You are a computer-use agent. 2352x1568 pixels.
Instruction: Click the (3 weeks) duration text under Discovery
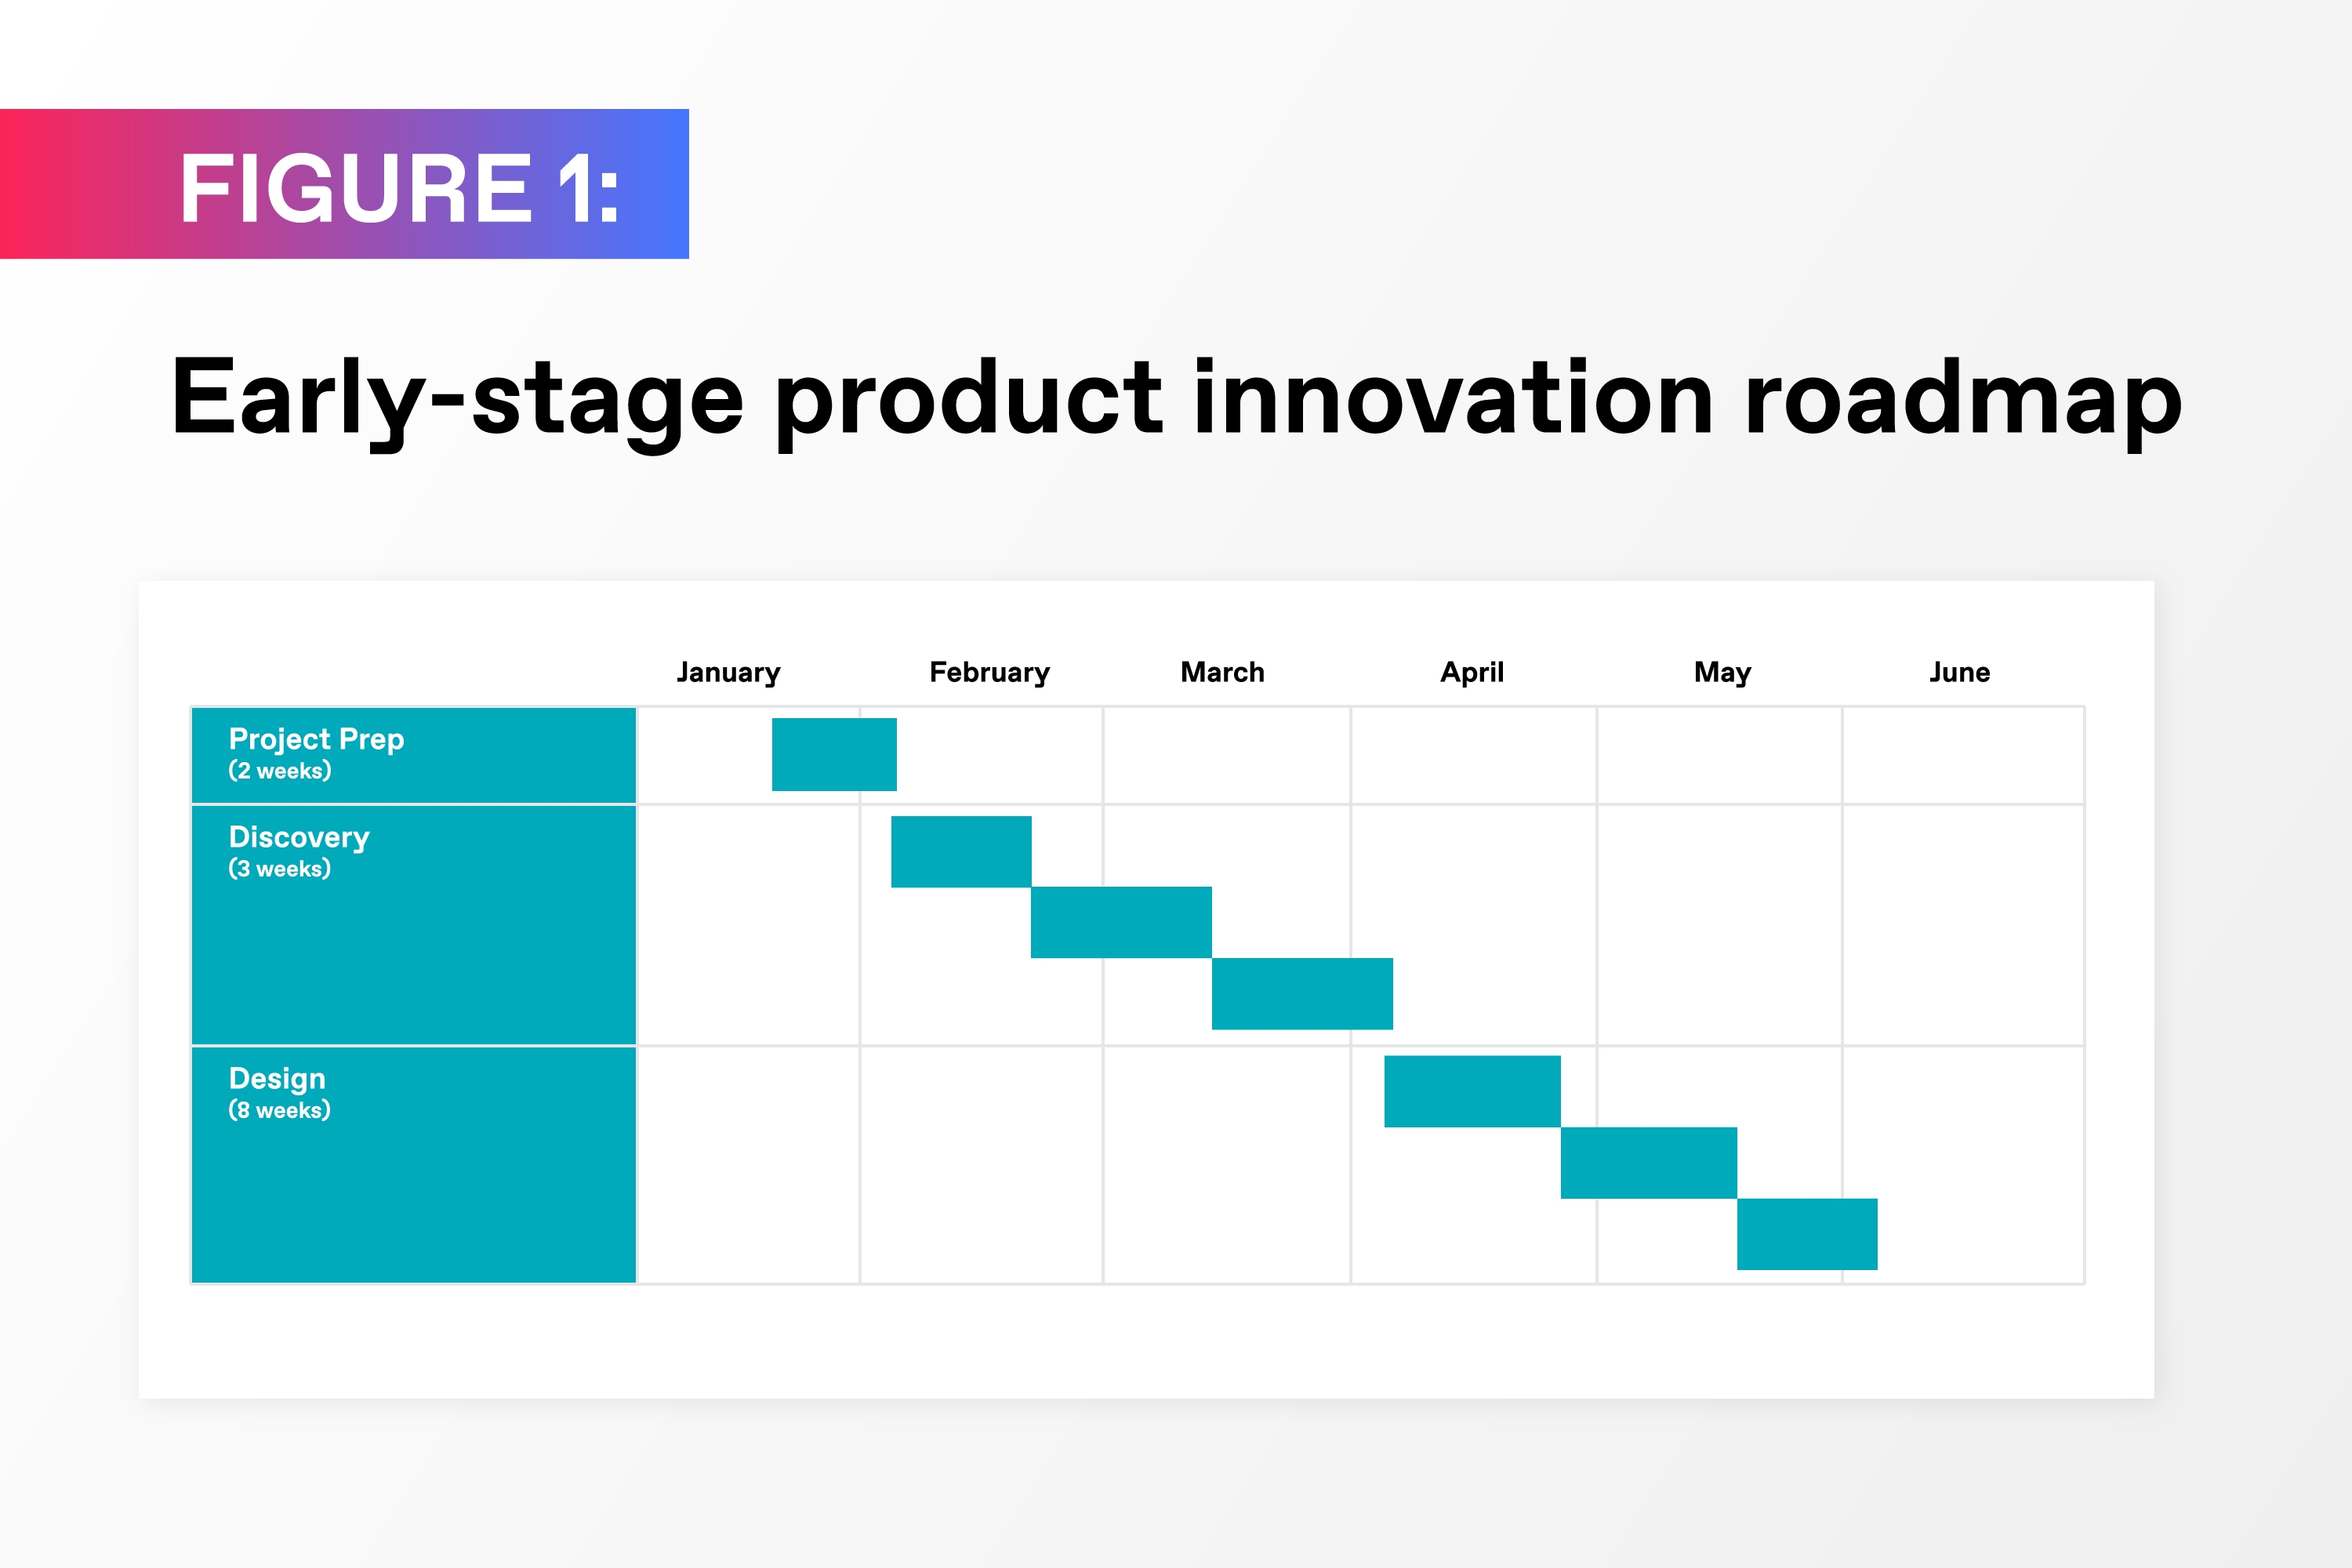[x=279, y=869]
